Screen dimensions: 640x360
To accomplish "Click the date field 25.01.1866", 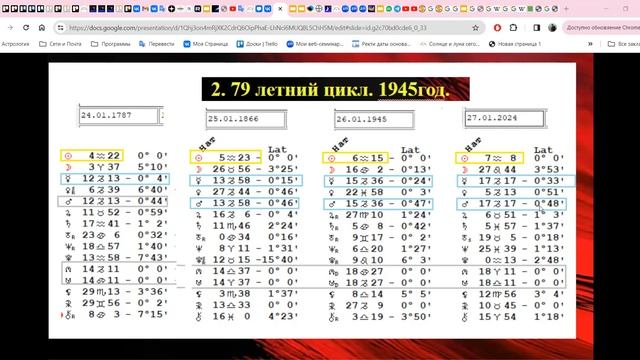I will [246, 119].
